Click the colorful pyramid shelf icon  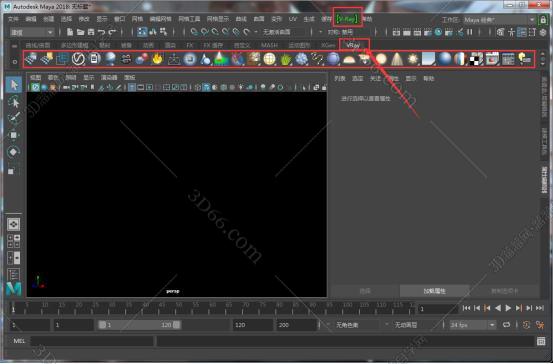pyautogui.click(x=221, y=59)
